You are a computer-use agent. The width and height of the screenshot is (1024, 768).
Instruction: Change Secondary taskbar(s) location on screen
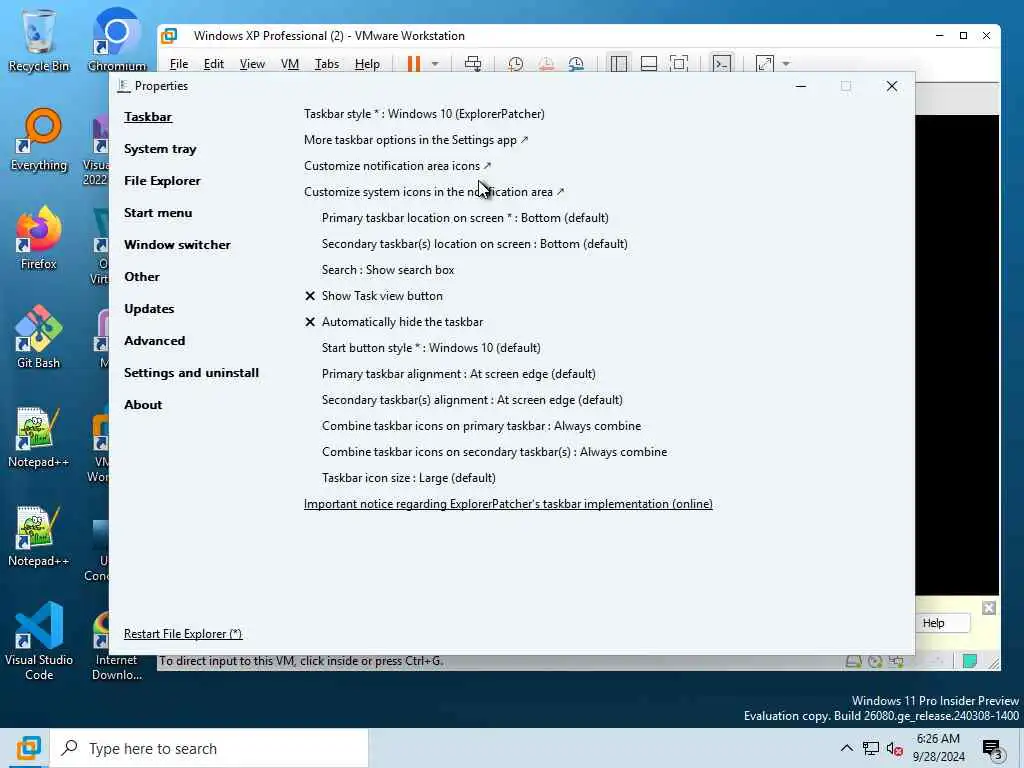[475, 244]
